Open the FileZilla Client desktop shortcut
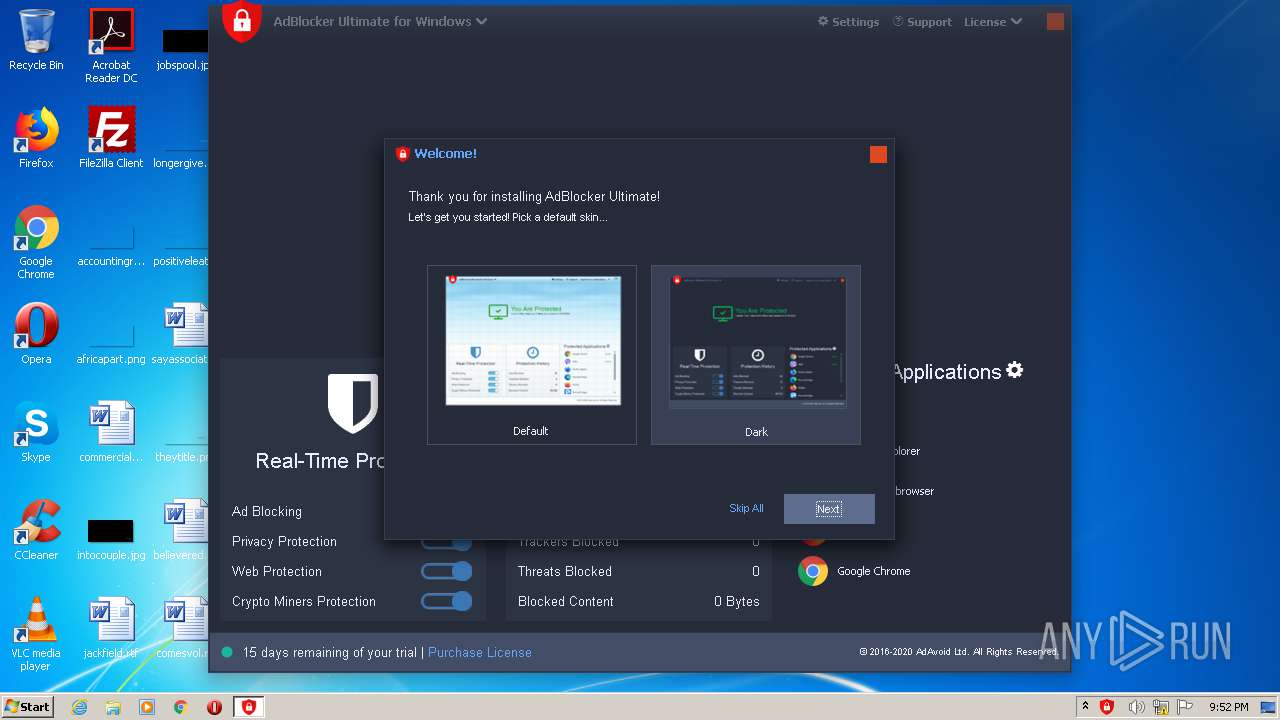 (111, 138)
